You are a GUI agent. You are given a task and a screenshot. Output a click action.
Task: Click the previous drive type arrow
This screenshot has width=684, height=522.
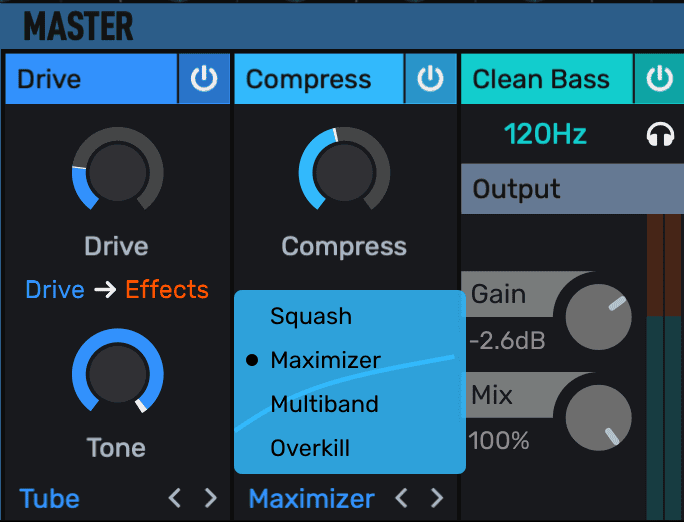click(175, 497)
